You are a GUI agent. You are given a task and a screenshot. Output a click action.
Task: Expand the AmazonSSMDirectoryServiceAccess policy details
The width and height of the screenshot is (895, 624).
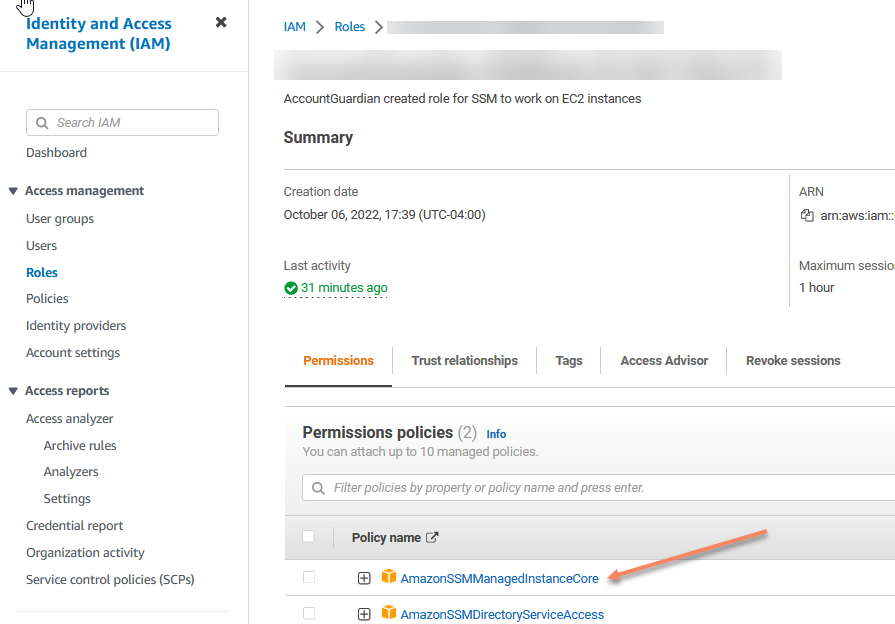click(364, 614)
